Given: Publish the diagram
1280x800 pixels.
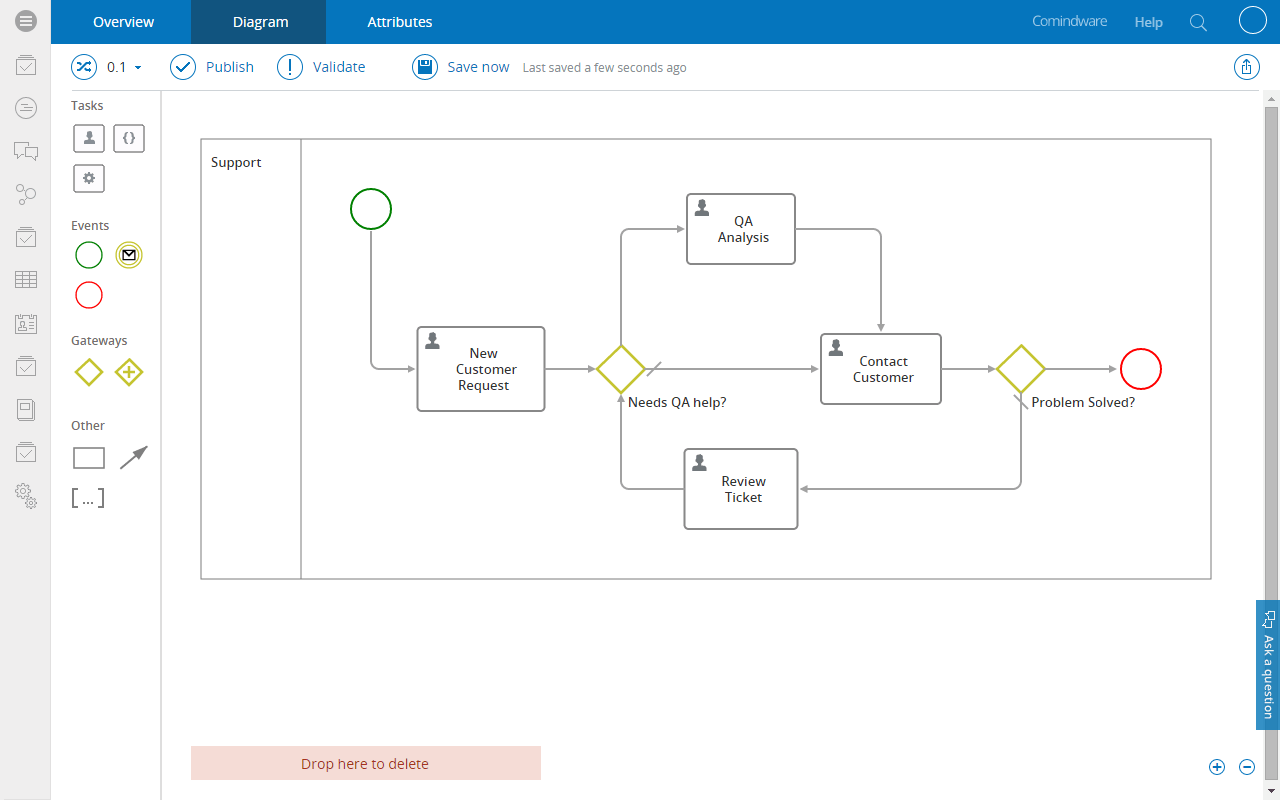Looking at the screenshot, I should 211,66.
